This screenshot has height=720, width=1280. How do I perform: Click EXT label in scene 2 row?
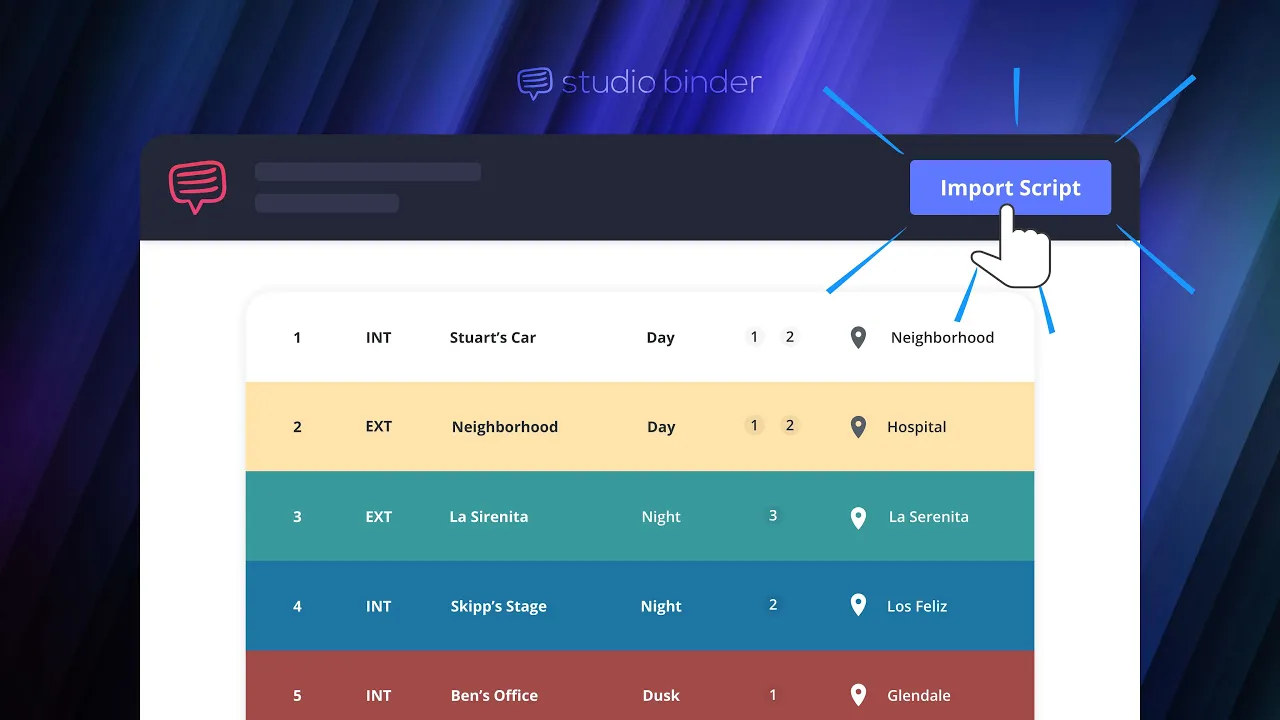[379, 426]
